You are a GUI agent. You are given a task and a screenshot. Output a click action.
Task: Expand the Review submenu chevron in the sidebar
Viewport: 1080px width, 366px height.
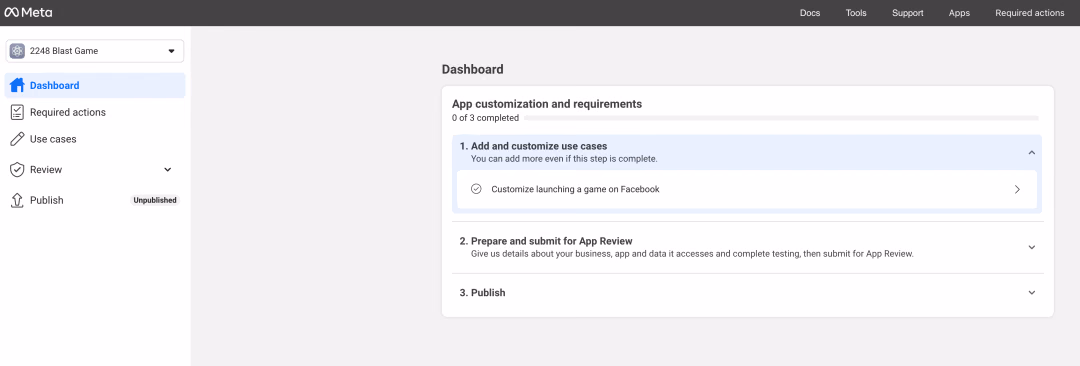[167, 170]
